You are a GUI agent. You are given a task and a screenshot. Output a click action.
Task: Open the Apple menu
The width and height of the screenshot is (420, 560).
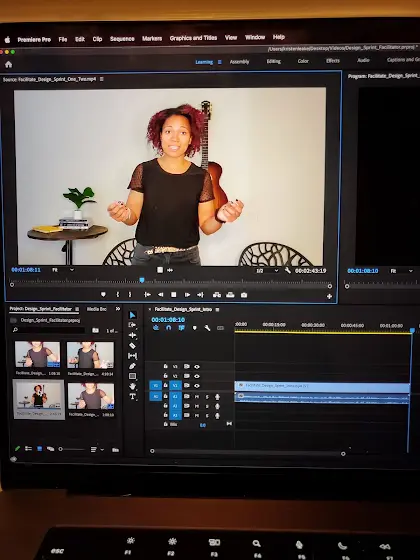[x=7, y=40]
